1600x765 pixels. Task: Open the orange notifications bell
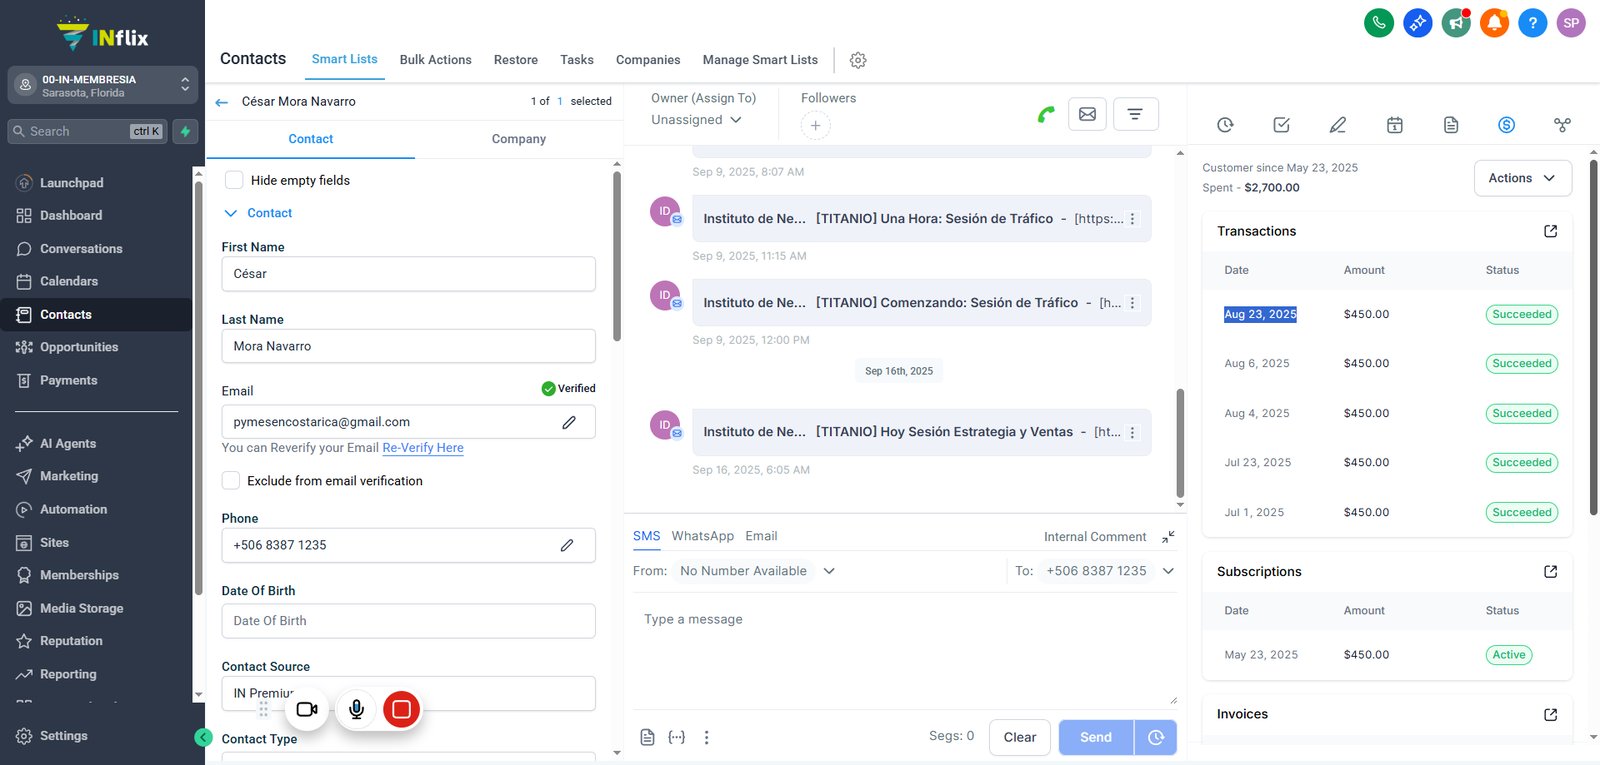(x=1494, y=23)
